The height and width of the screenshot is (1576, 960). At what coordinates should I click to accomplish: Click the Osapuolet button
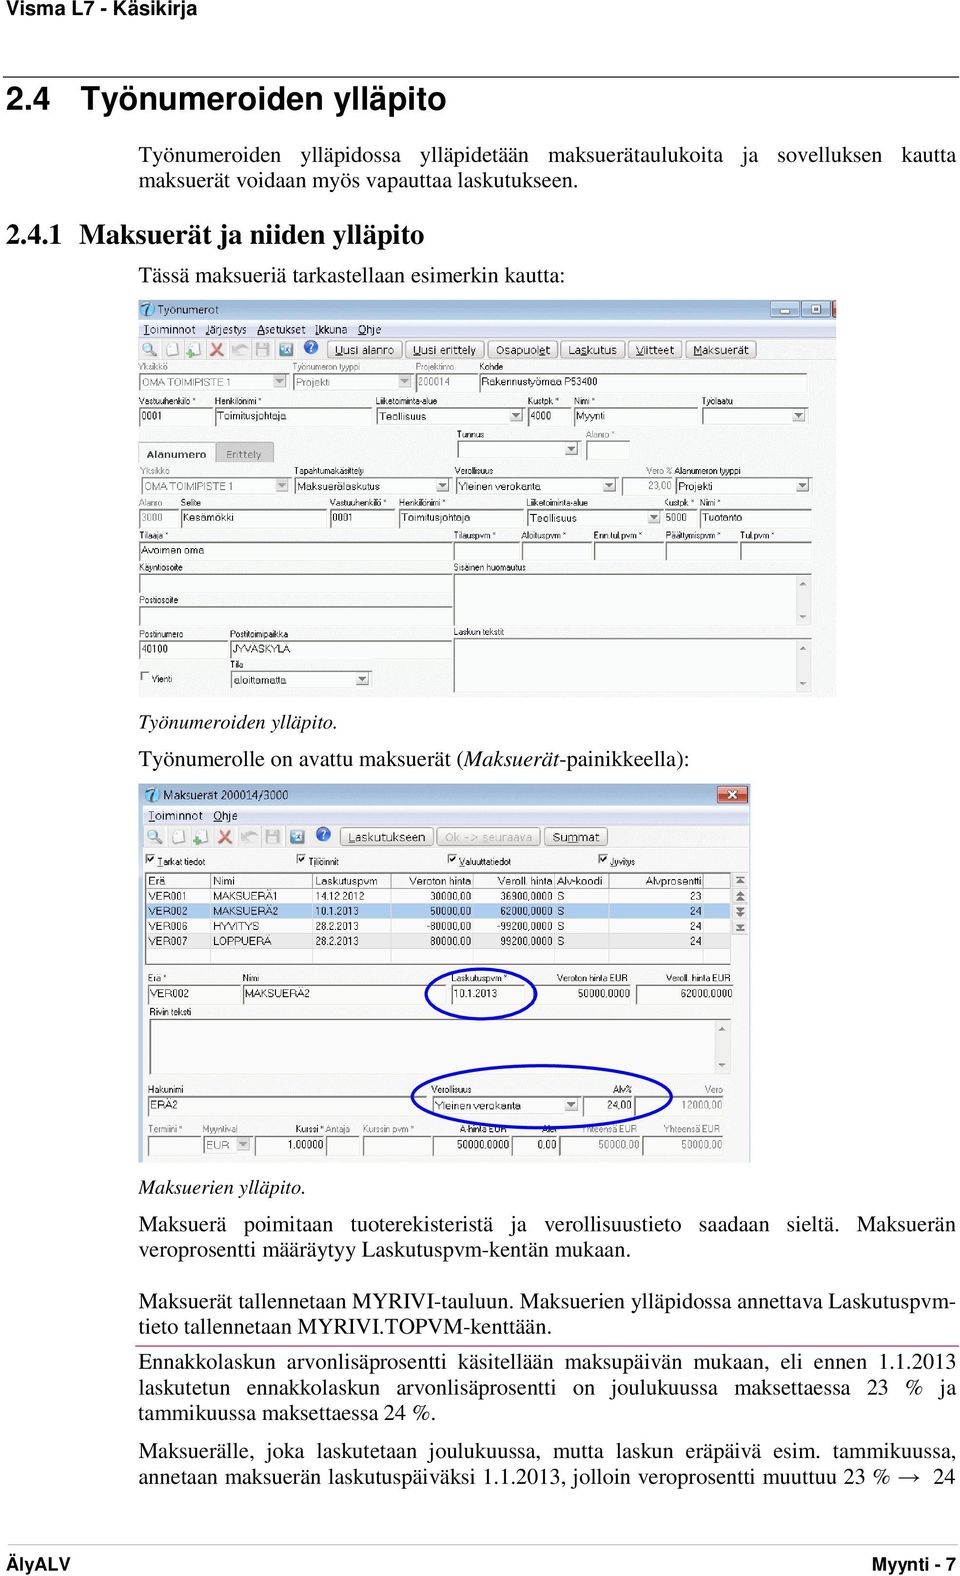point(523,350)
